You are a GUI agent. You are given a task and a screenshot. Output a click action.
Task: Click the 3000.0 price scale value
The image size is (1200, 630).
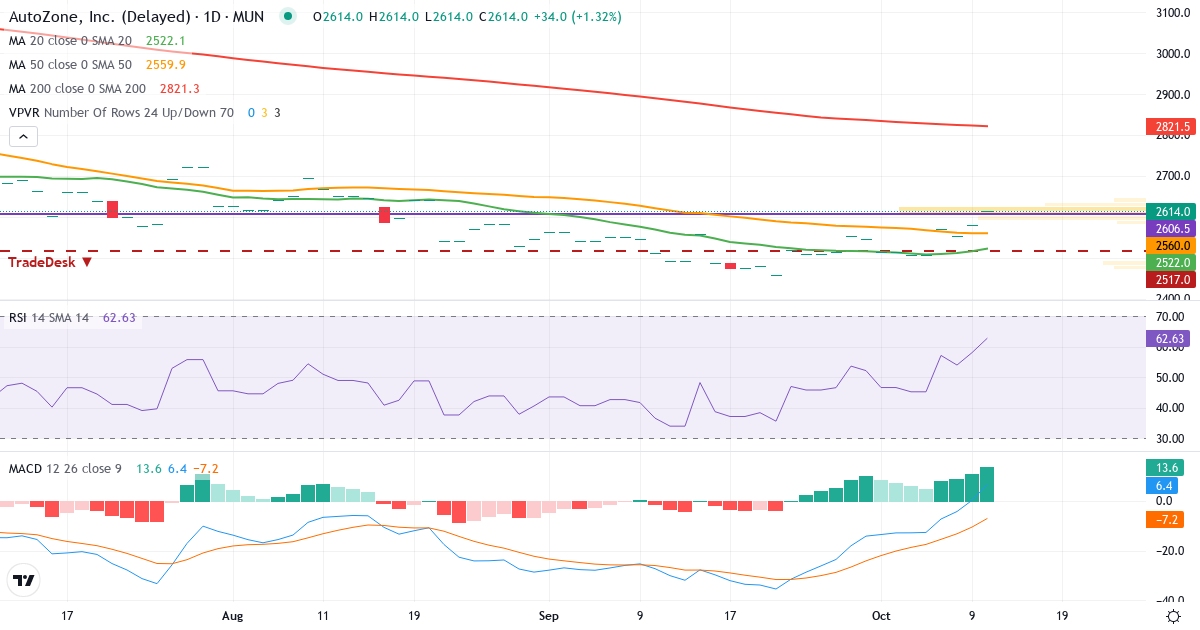click(1171, 54)
